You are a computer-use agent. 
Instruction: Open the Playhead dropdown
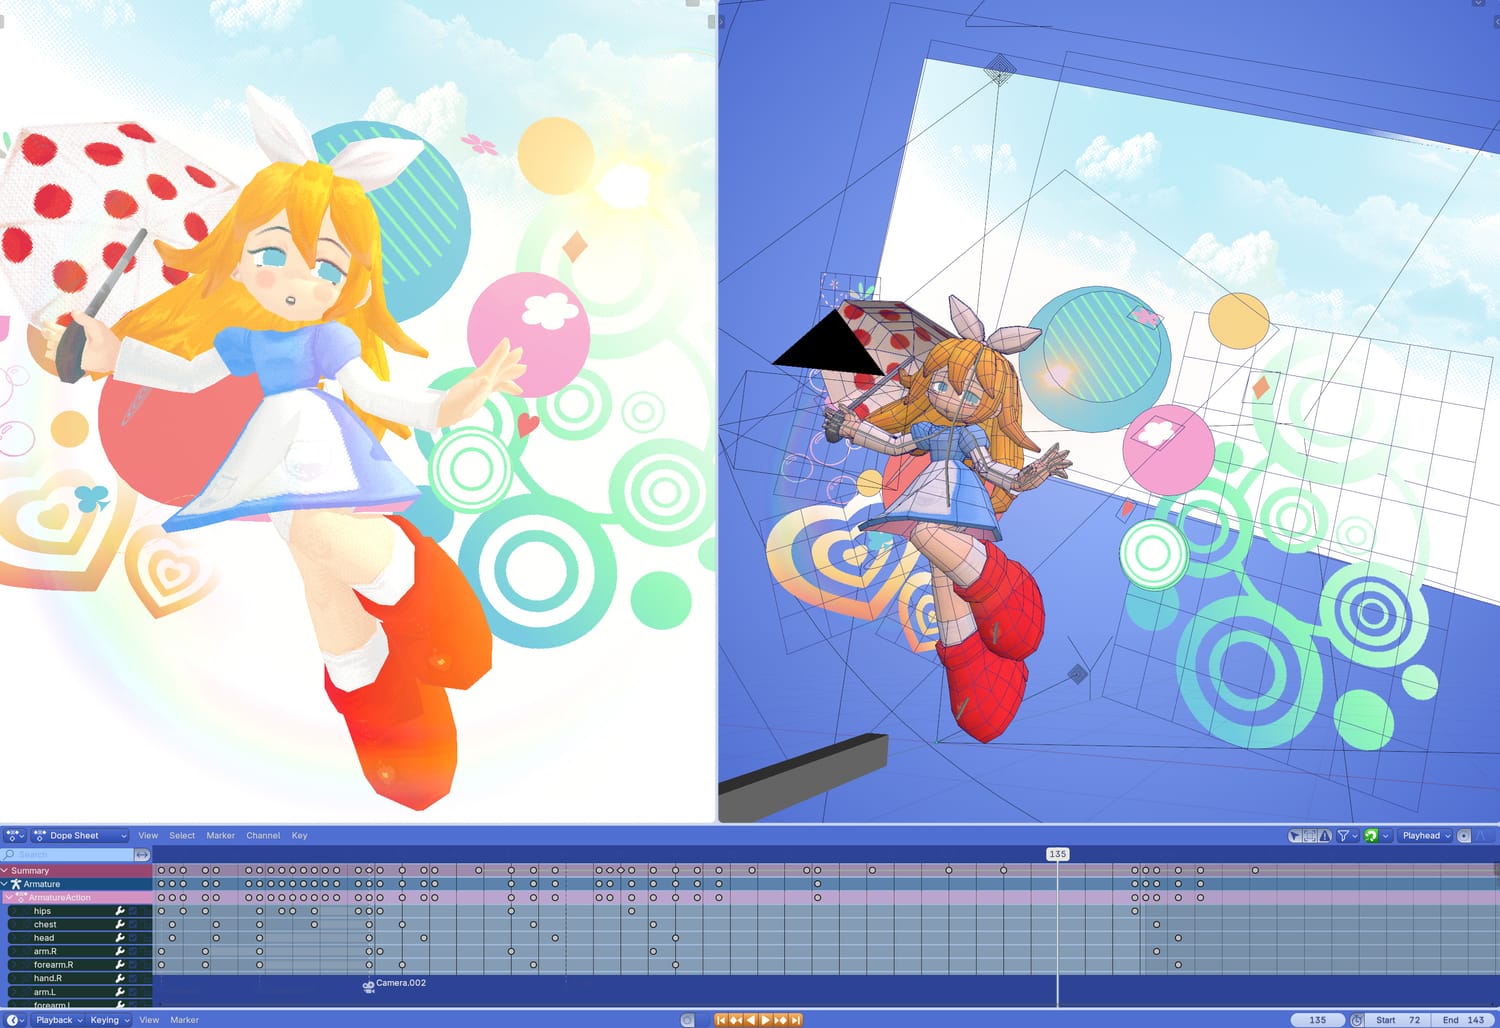pos(1426,836)
